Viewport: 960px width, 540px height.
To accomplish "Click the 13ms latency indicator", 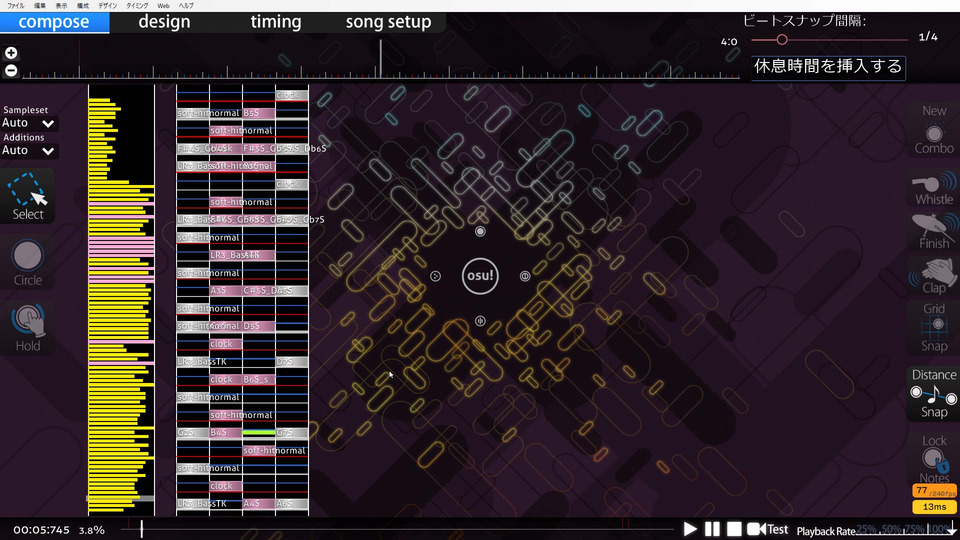I will pos(934,506).
